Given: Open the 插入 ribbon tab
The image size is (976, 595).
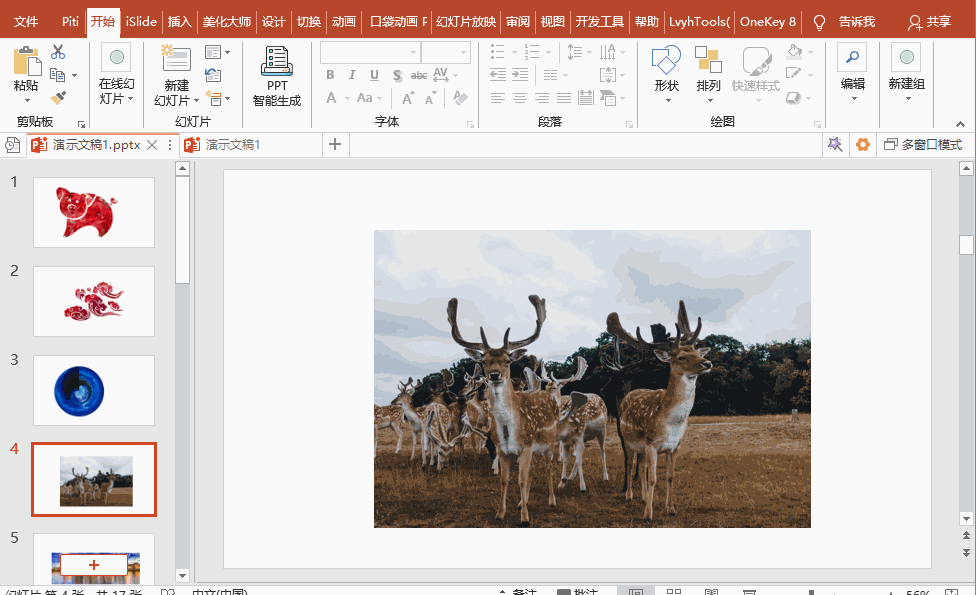Looking at the screenshot, I should (x=179, y=21).
